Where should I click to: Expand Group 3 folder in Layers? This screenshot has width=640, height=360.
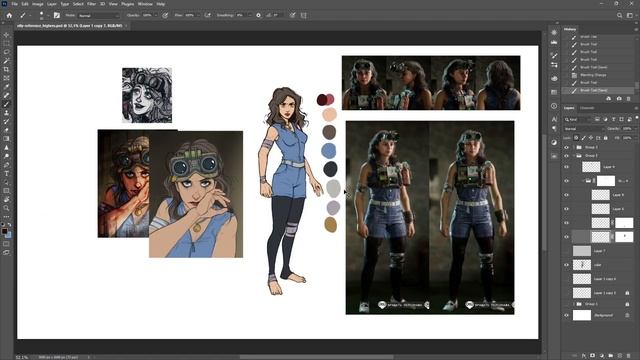[x=574, y=147]
